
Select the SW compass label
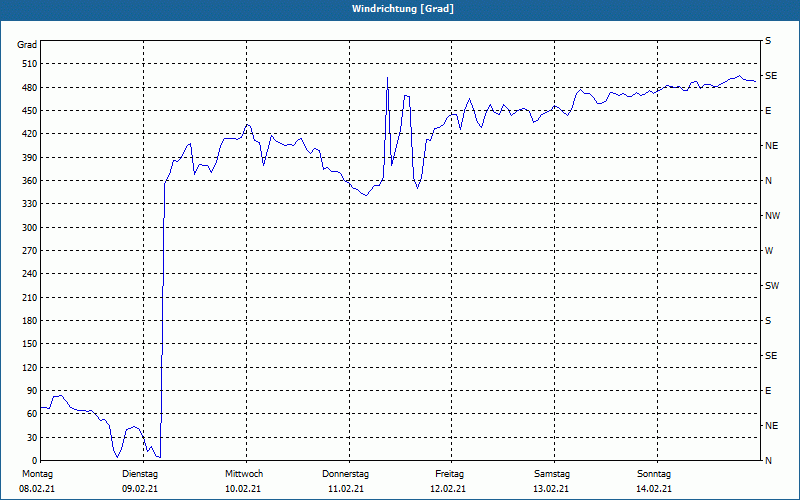pyautogui.click(x=772, y=286)
